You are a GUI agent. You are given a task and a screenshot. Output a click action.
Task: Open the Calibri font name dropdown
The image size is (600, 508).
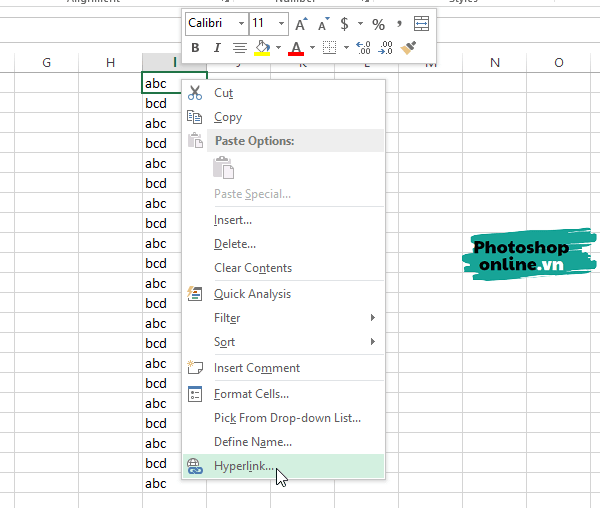click(x=241, y=24)
